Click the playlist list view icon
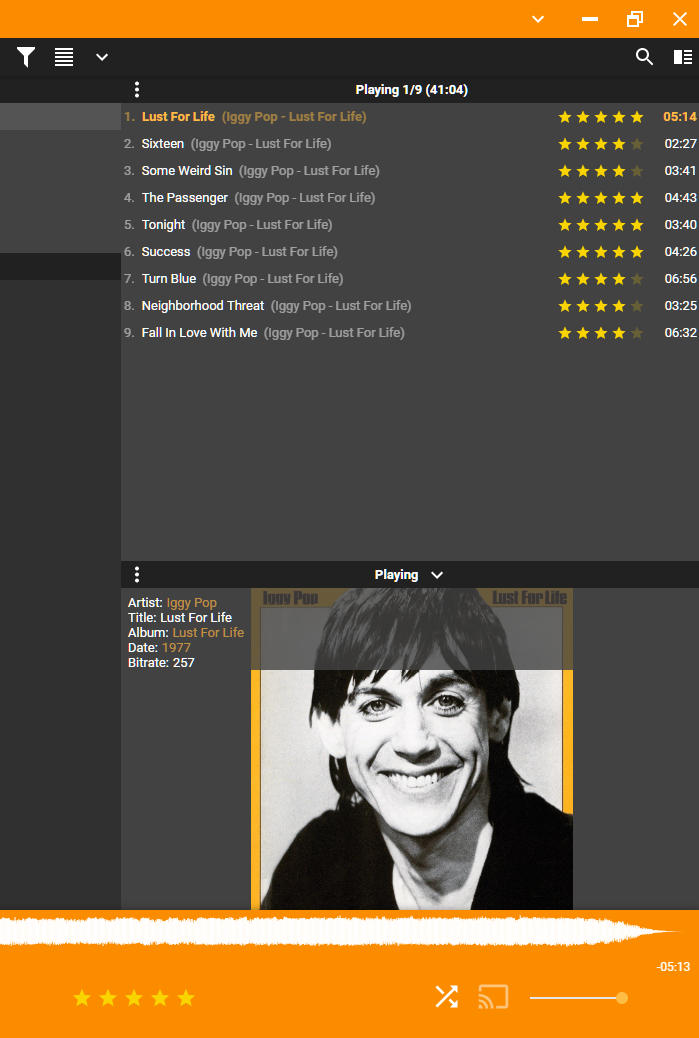Image resolution: width=699 pixels, height=1038 pixels. tap(64, 57)
